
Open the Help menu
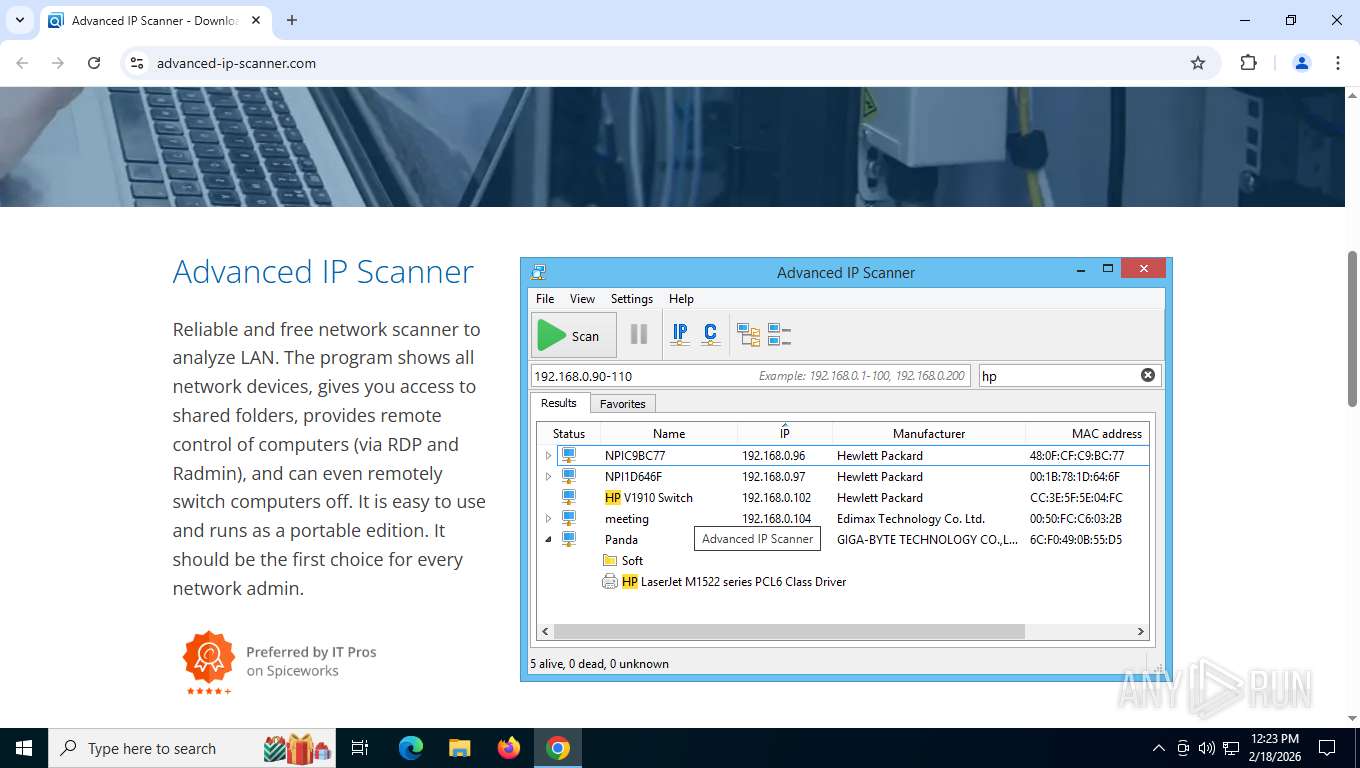tap(681, 299)
